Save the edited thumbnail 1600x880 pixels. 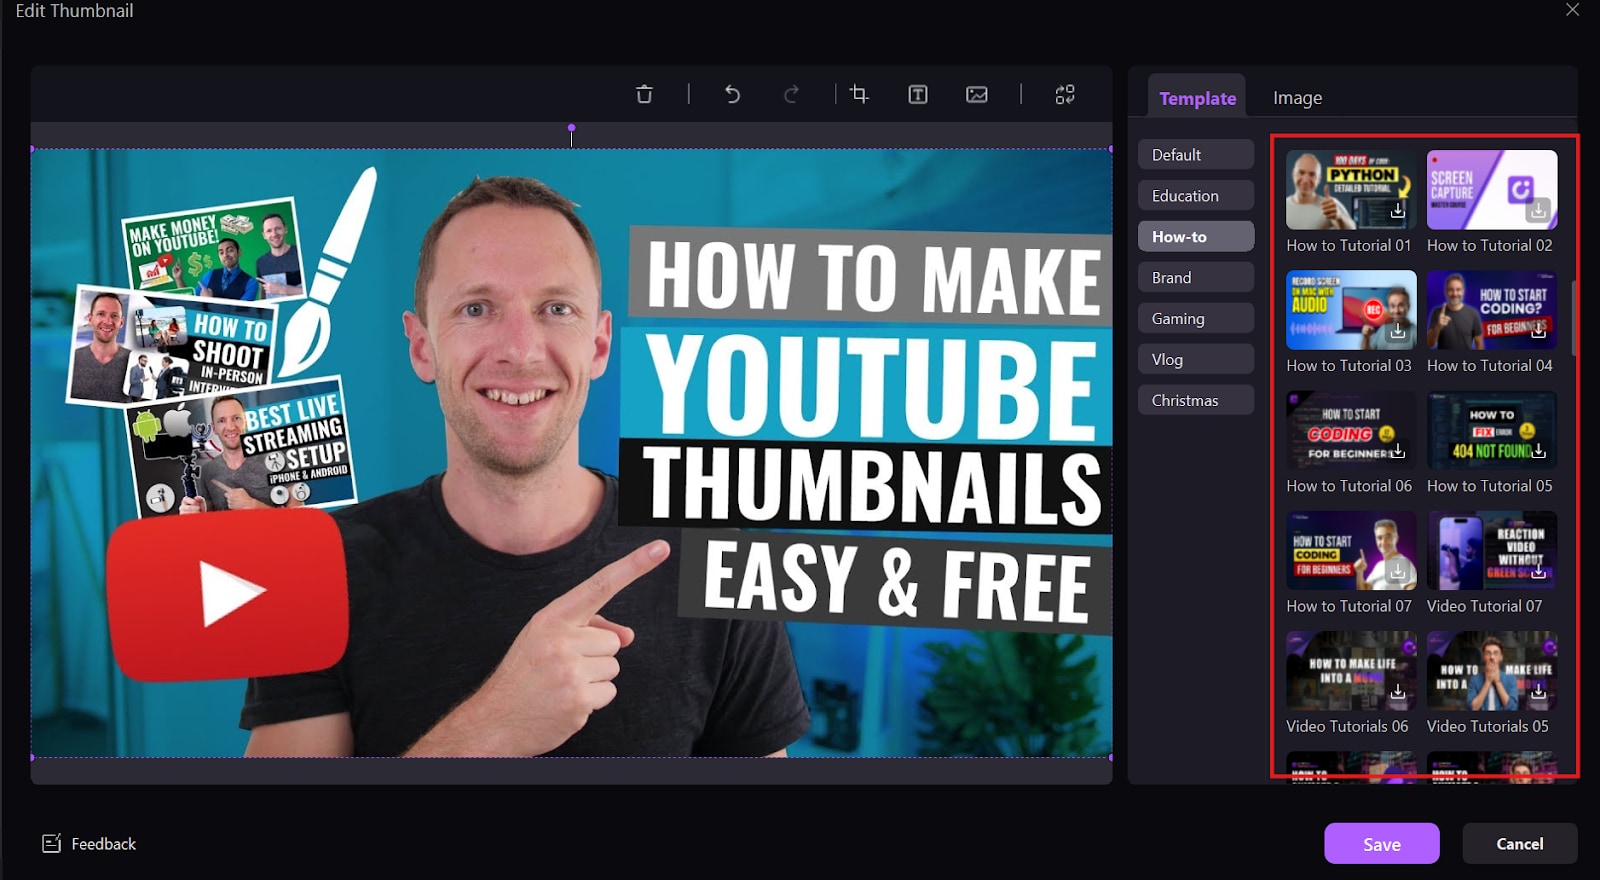click(1382, 844)
